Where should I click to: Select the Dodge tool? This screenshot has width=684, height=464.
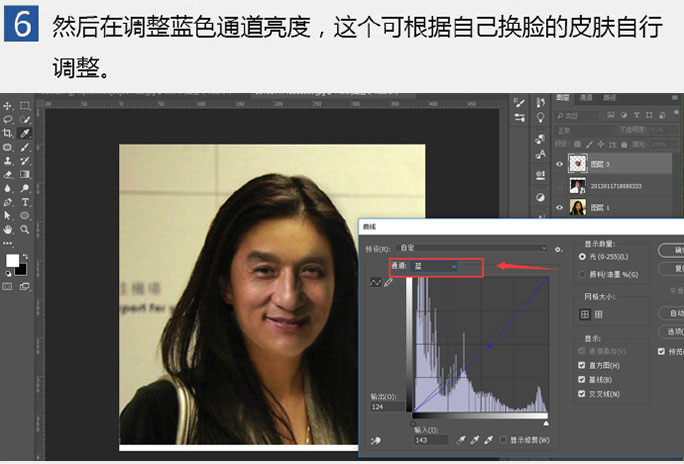(25, 188)
